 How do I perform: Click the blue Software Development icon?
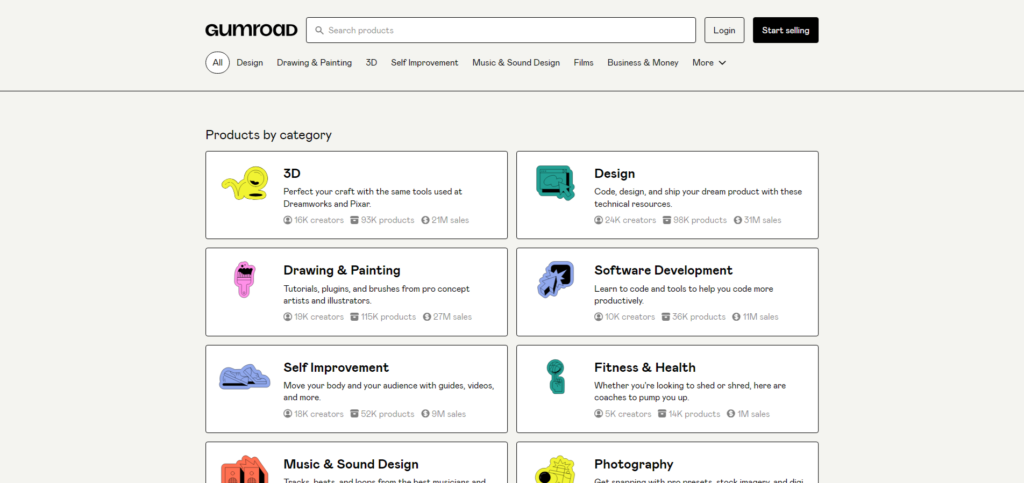tap(555, 280)
